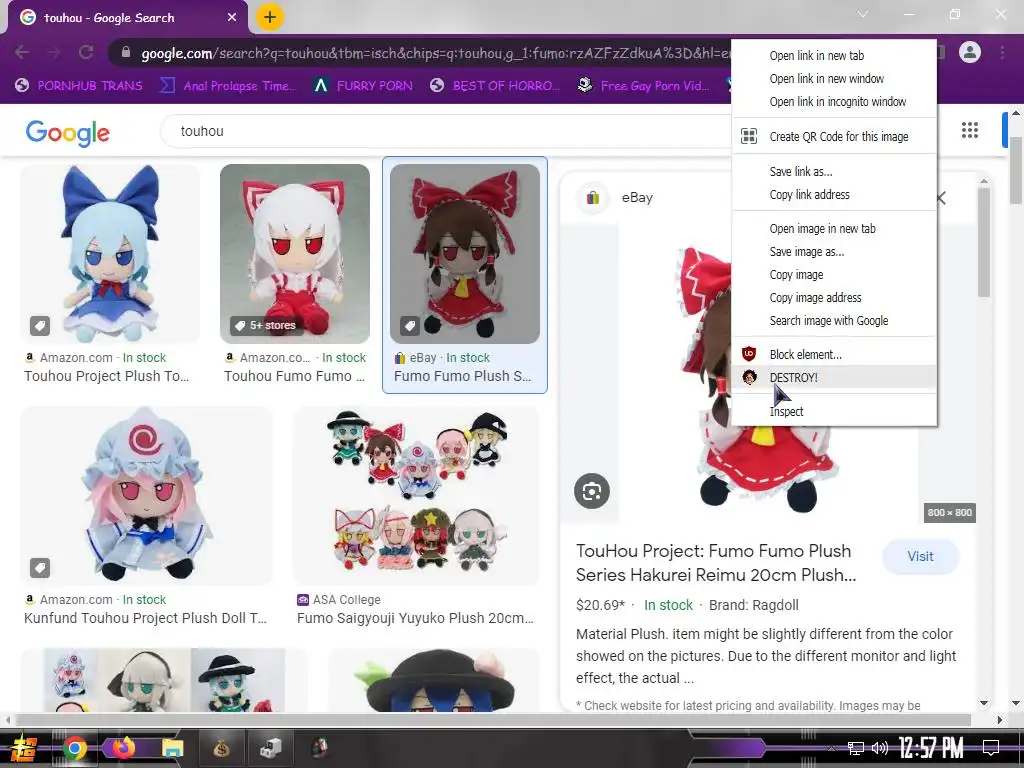Image resolution: width=1024 pixels, height=768 pixels.
Task: Click the Cirno blue plush thumbnail
Action: click(x=110, y=253)
